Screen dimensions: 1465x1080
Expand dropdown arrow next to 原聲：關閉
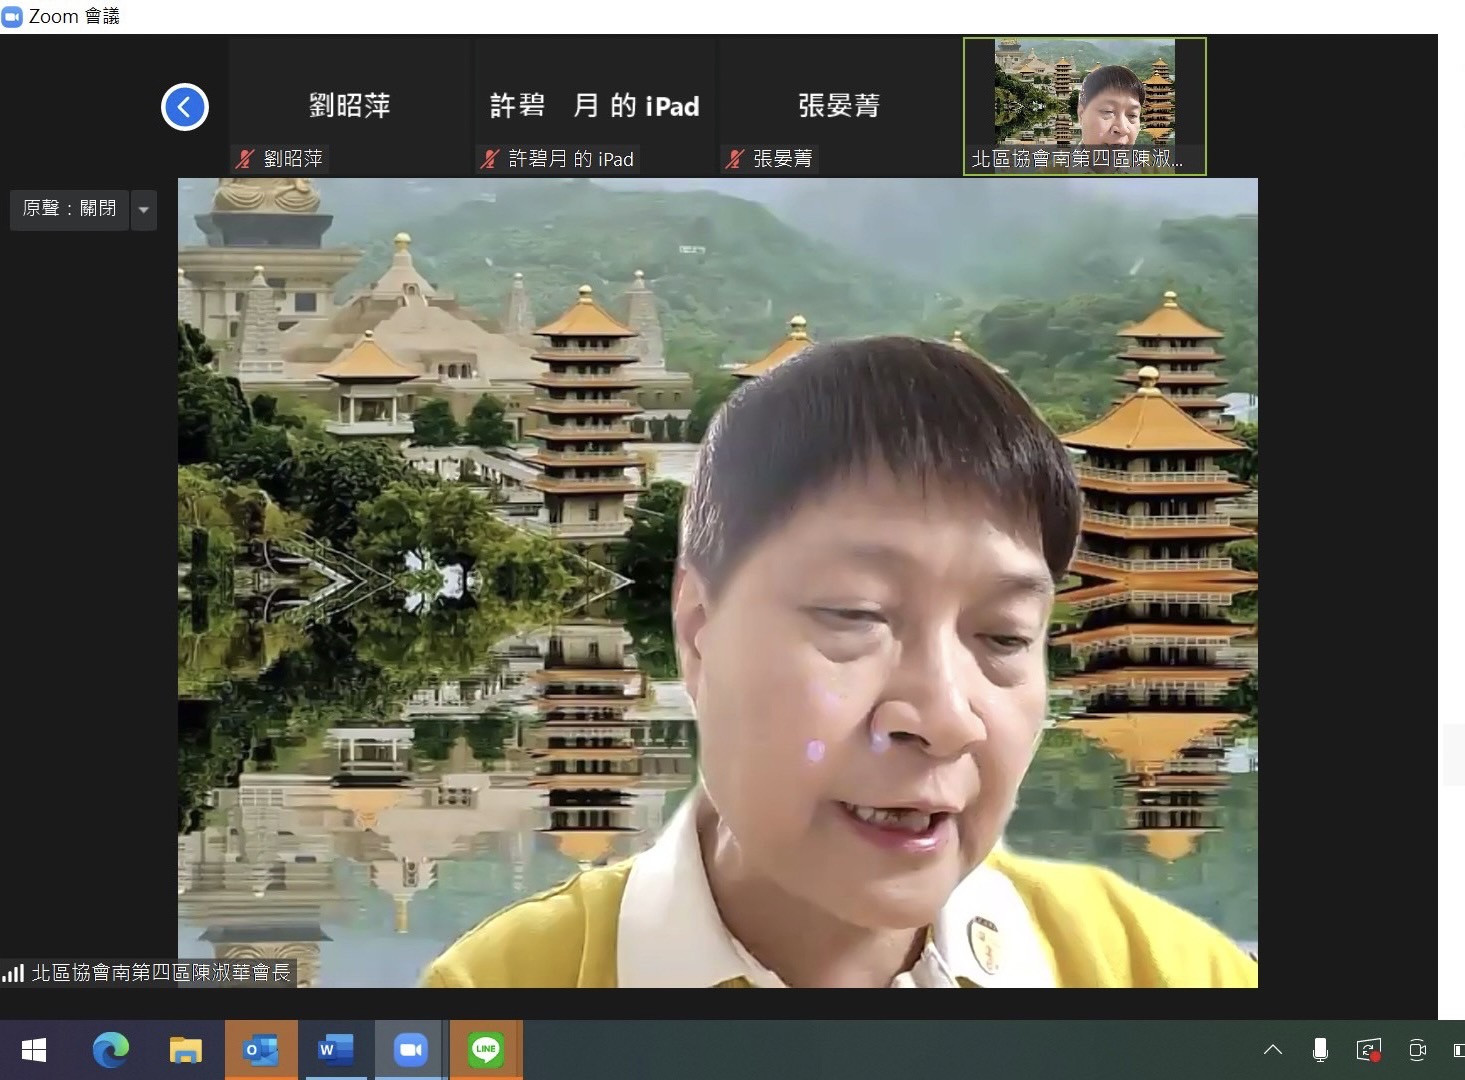point(144,210)
